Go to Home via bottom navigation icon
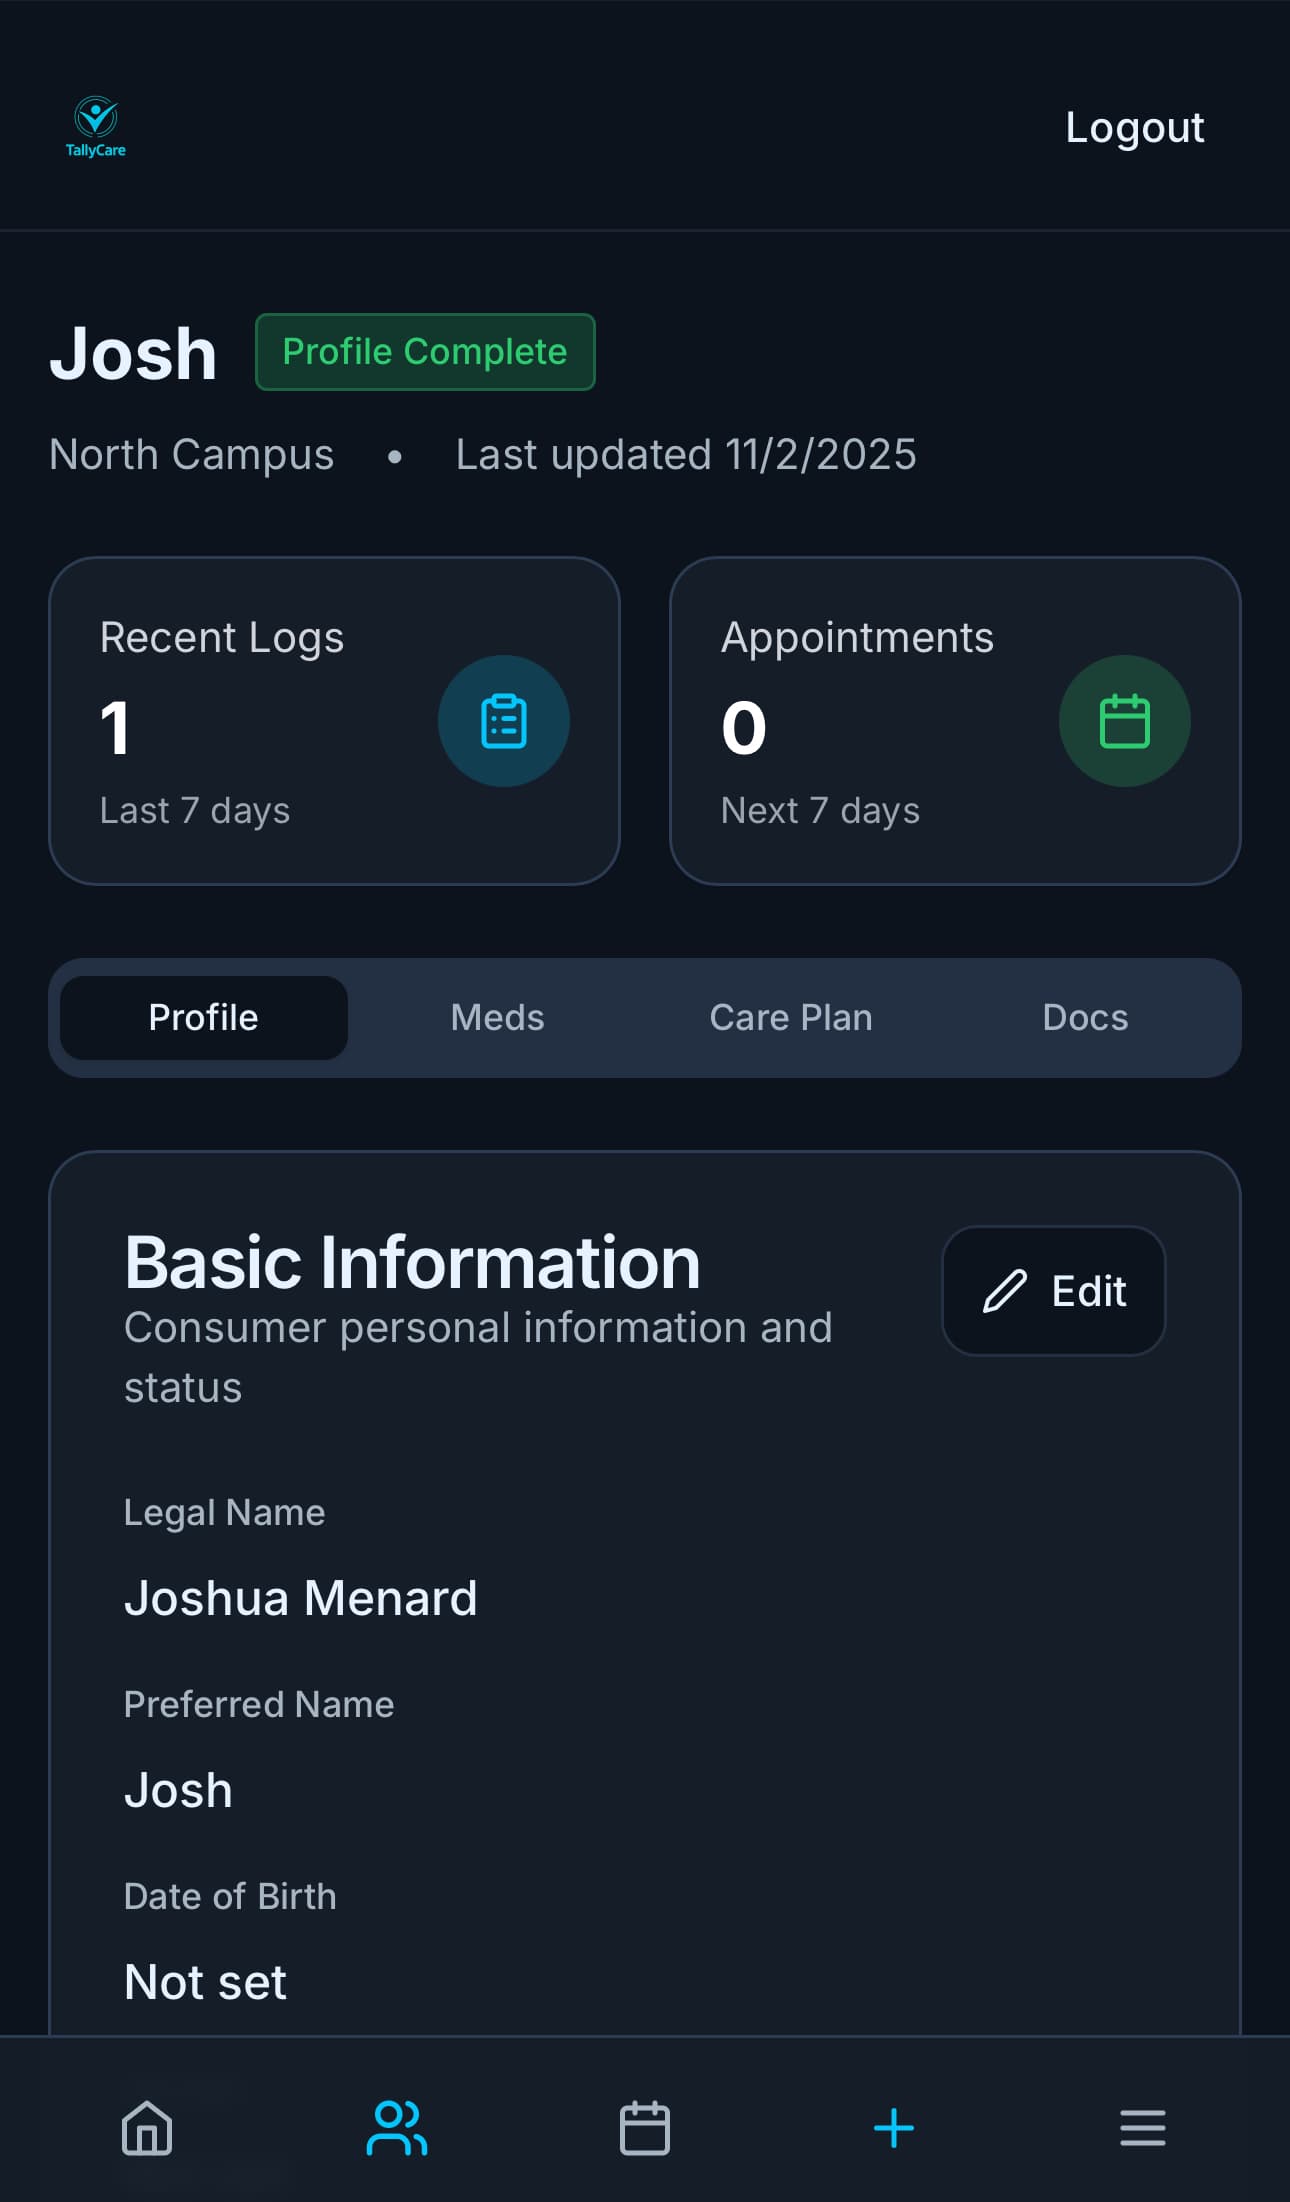The image size is (1290, 2202). (x=147, y=2128)
